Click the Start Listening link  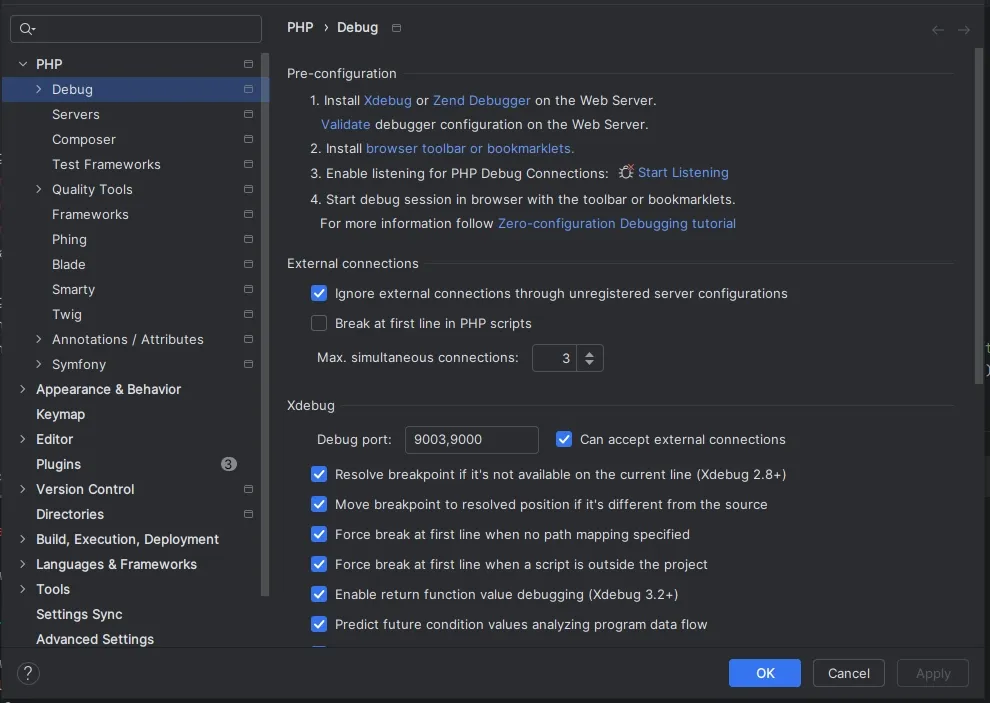coord(683,172)
